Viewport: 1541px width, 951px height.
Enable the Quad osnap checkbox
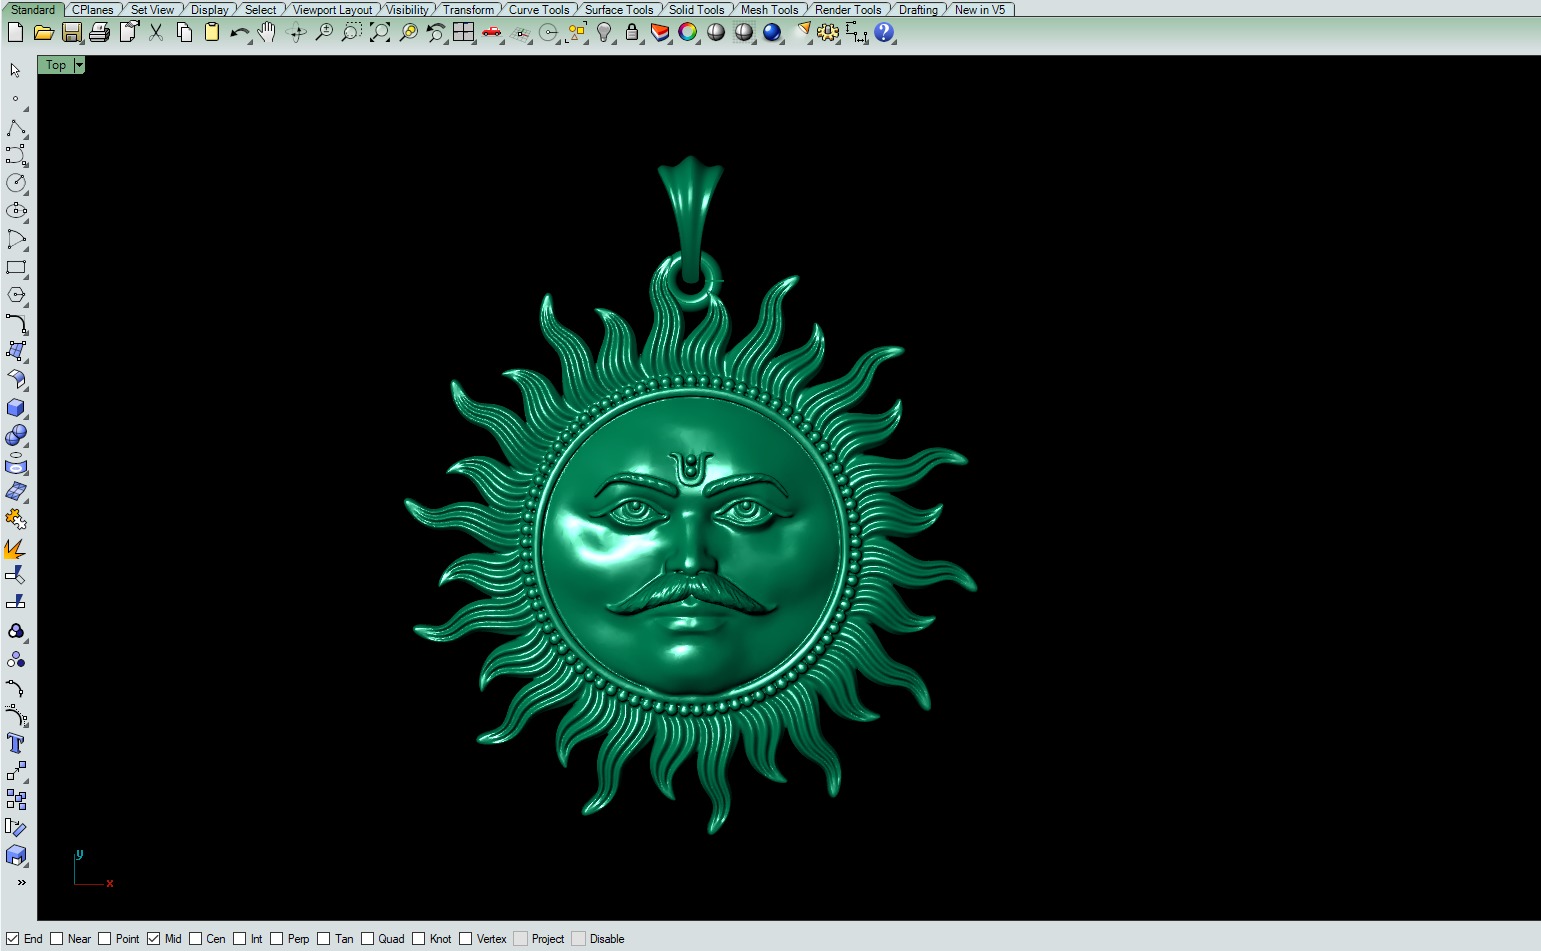tap(368, 939)
